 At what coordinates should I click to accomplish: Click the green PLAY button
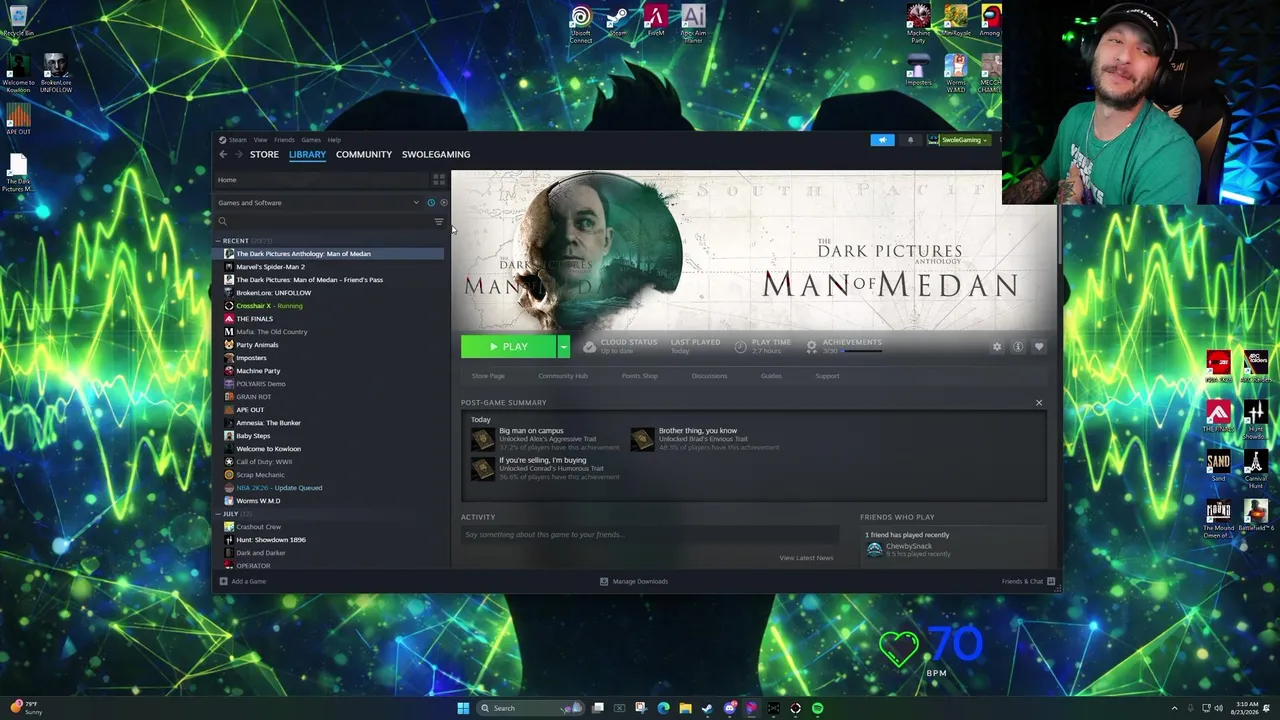(x=509, y=346)
